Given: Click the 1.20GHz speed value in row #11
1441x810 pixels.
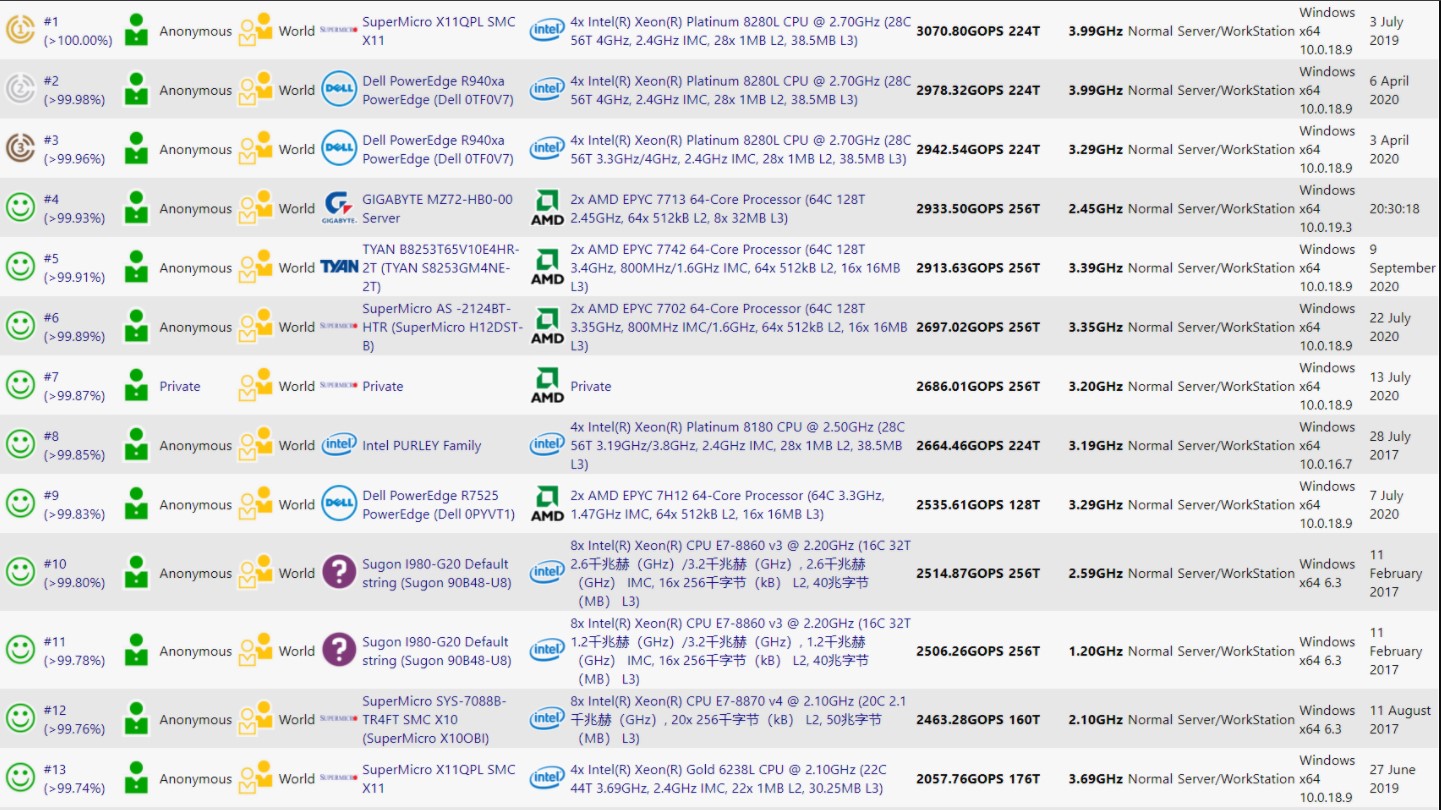Looking at the screenshot, I should click(1095, 651).
